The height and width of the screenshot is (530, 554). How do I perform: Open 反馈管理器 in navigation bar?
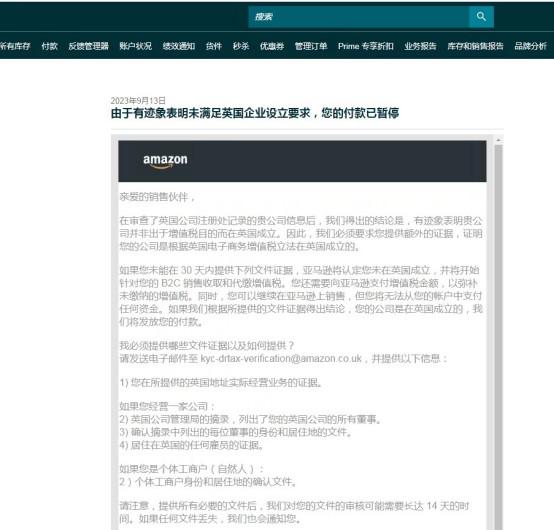(88, 46)
